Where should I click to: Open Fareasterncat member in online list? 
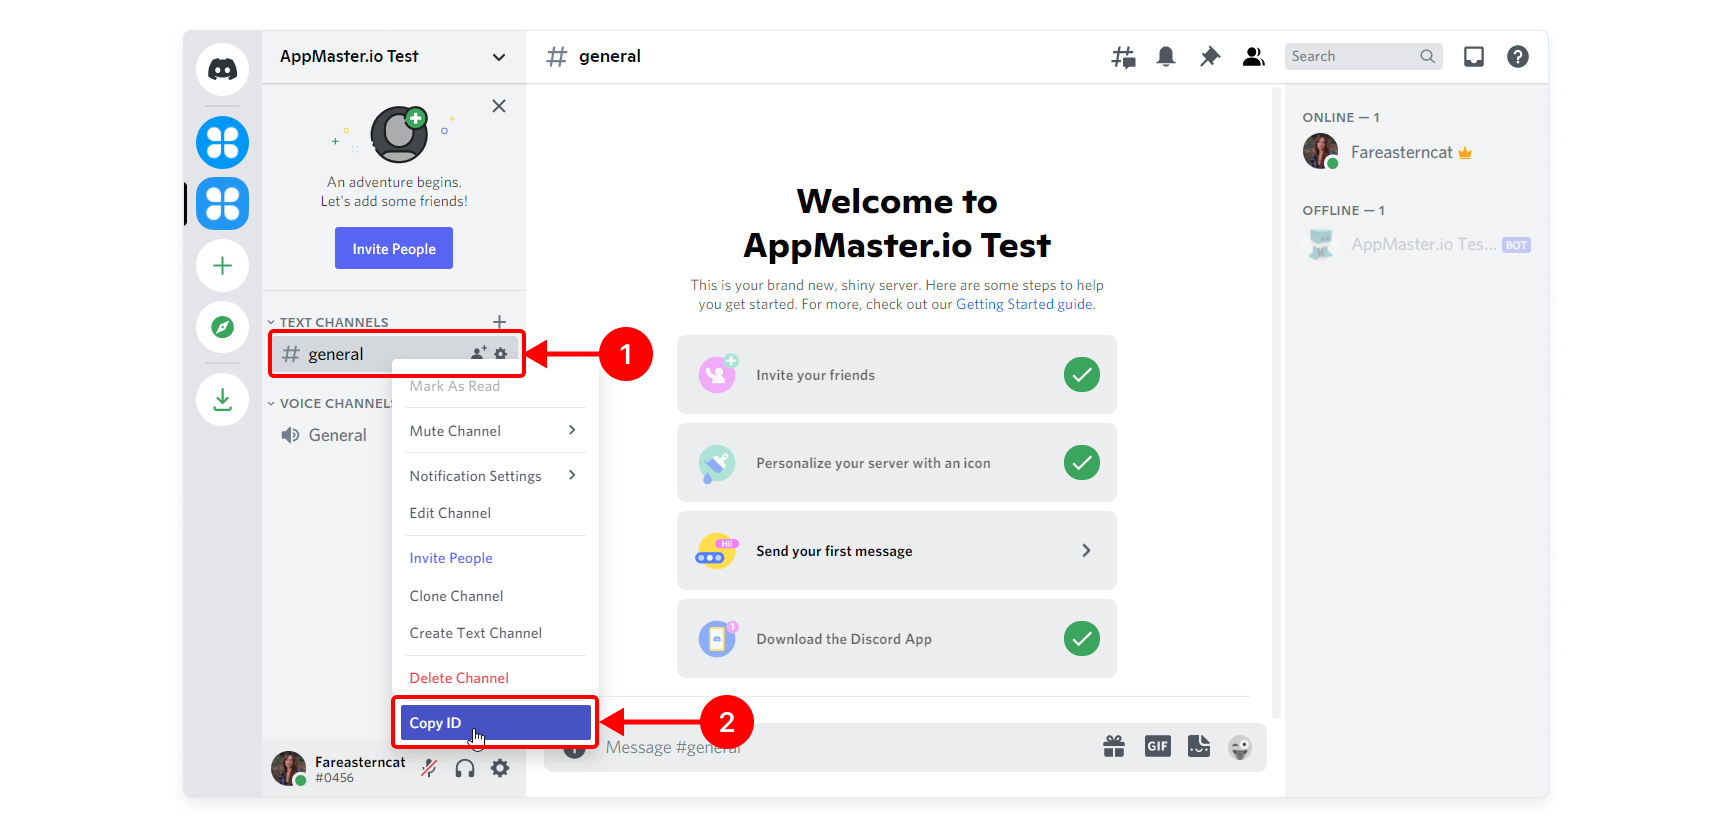pyautogui.click(x=1416, y=152)
